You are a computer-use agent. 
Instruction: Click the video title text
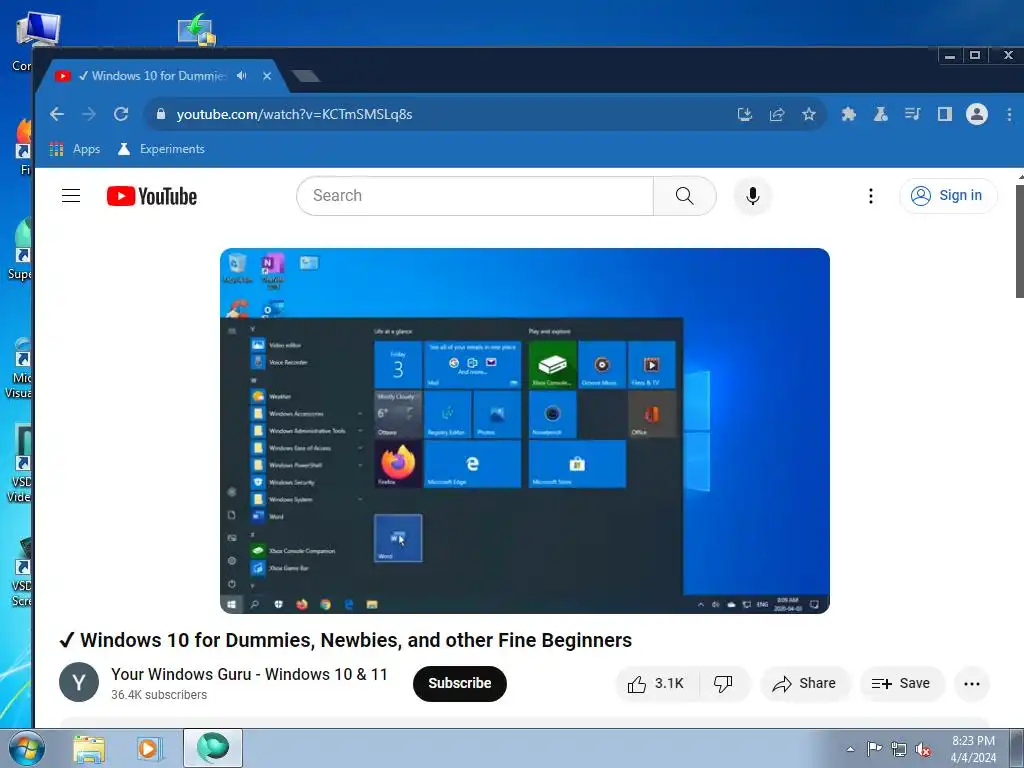[345, 640]
